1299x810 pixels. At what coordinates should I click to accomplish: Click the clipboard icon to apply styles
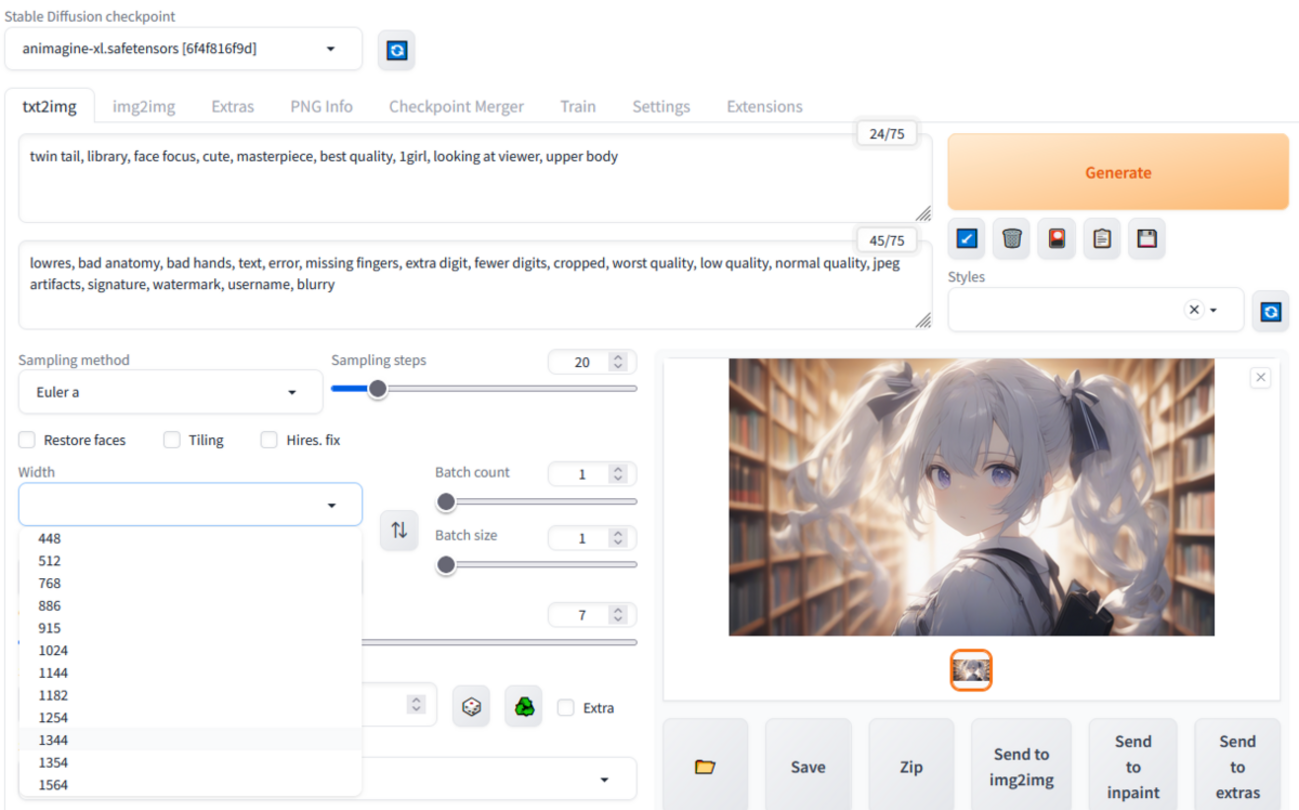click(x=1102, y=238)
